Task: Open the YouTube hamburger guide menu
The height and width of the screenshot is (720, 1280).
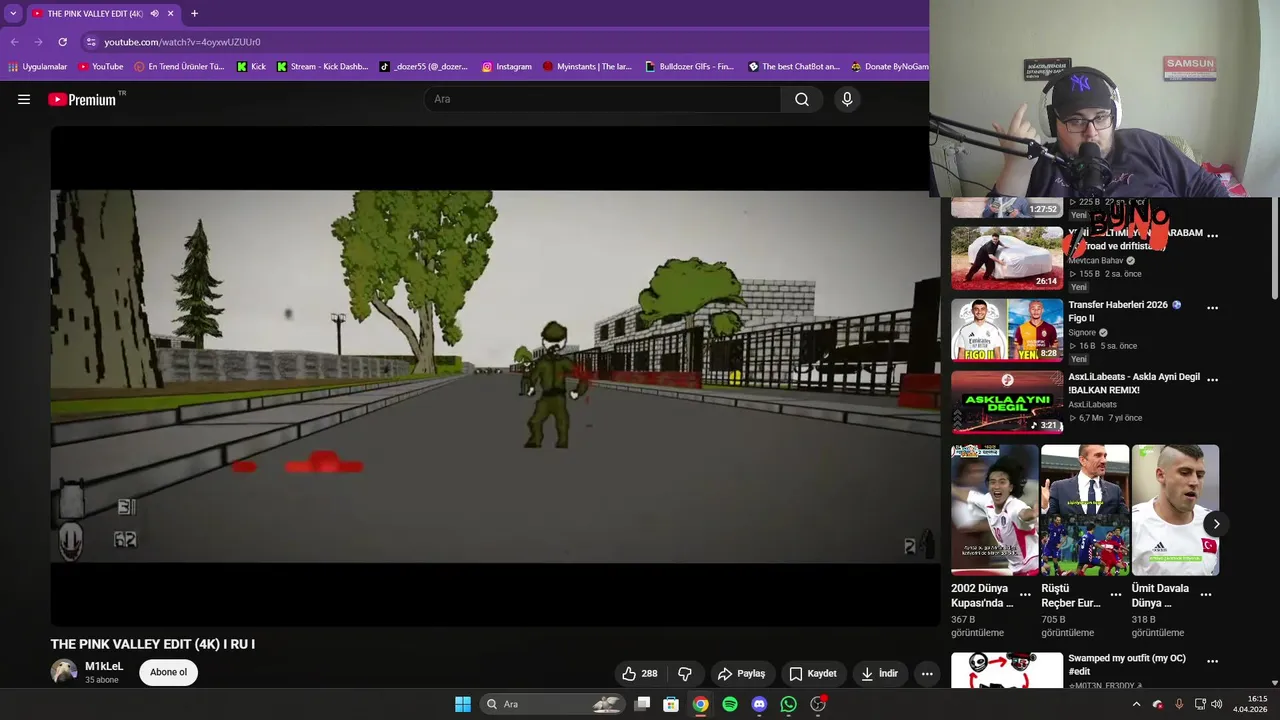Action: point(24,99)
